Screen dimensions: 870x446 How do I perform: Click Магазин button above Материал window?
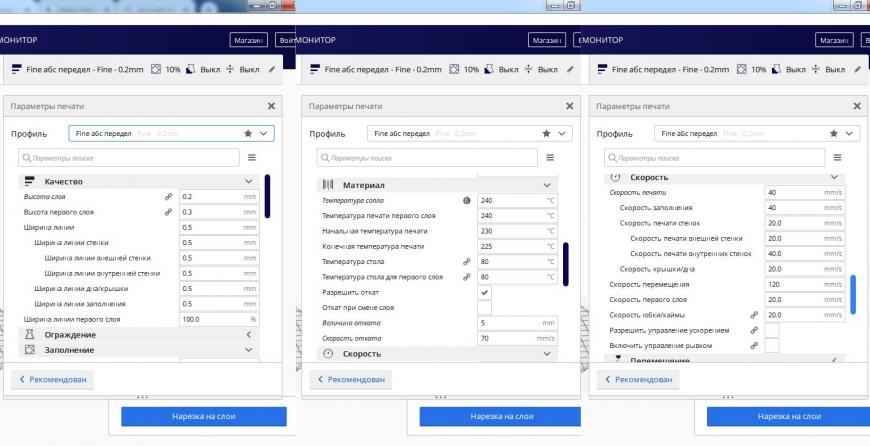547,40
